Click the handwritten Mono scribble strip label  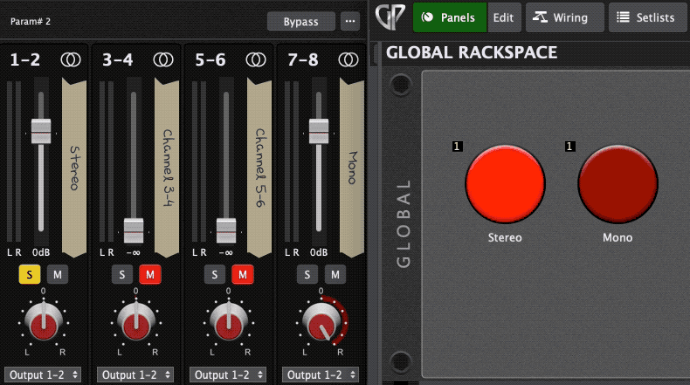352,168
